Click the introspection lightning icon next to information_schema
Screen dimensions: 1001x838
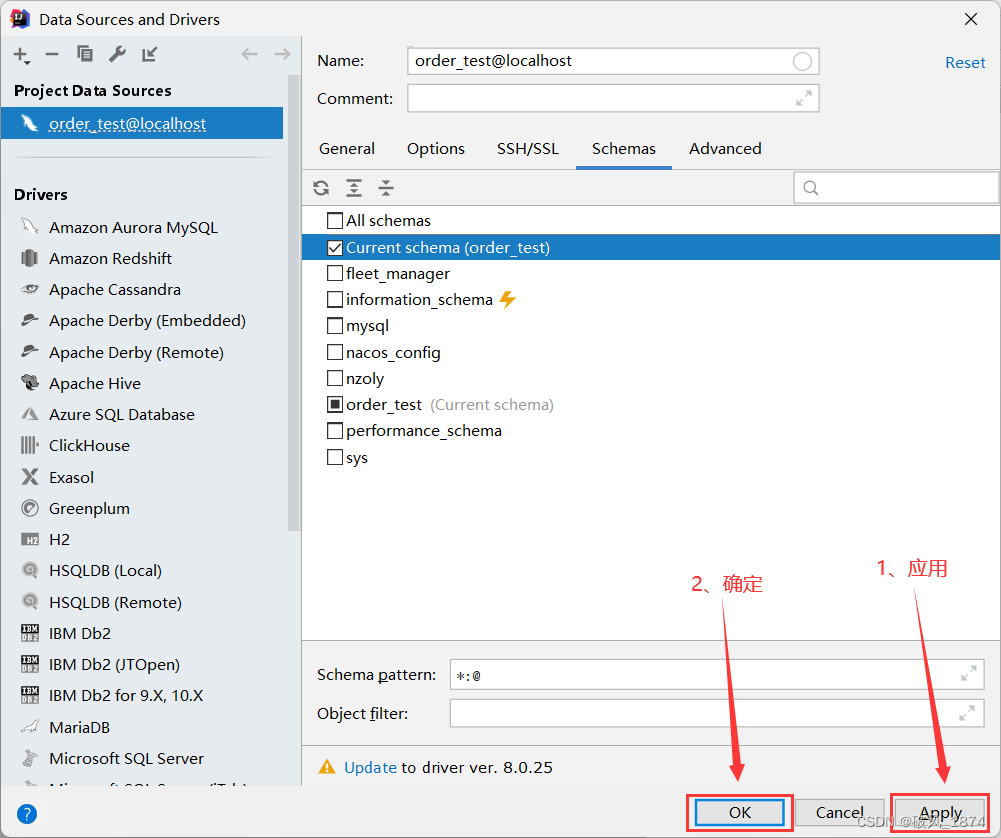pos(508,299)
